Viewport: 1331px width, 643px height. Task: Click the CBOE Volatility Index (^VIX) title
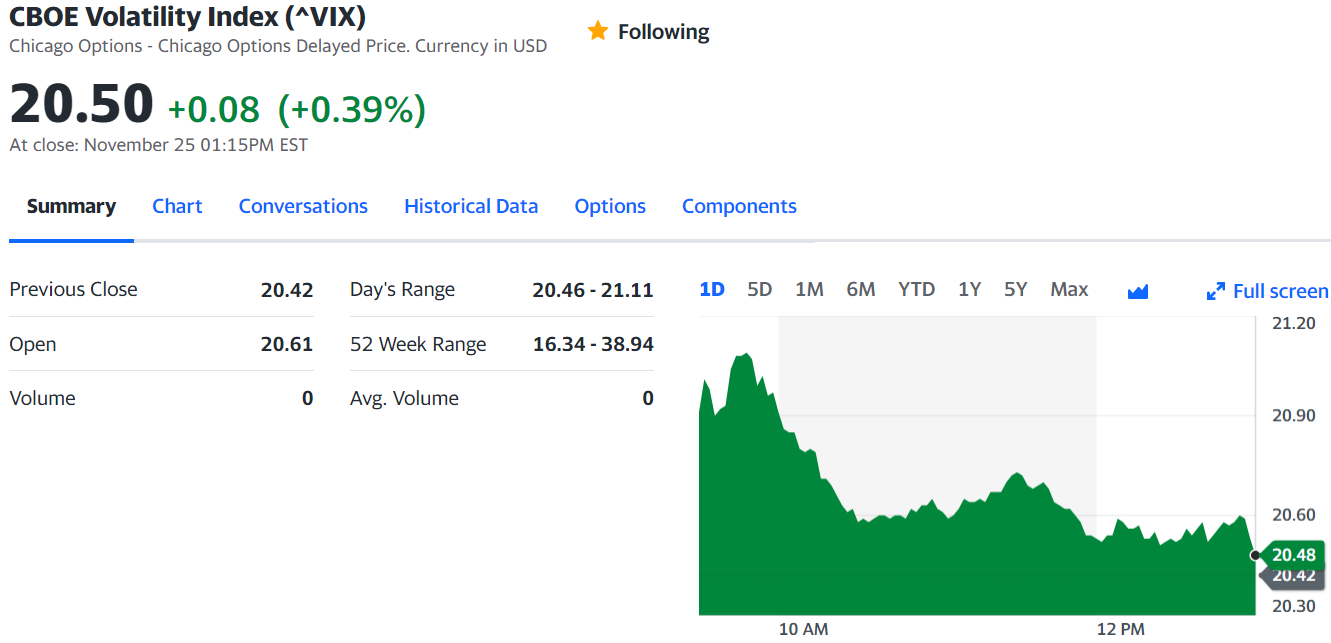click(x=187, y=16)
